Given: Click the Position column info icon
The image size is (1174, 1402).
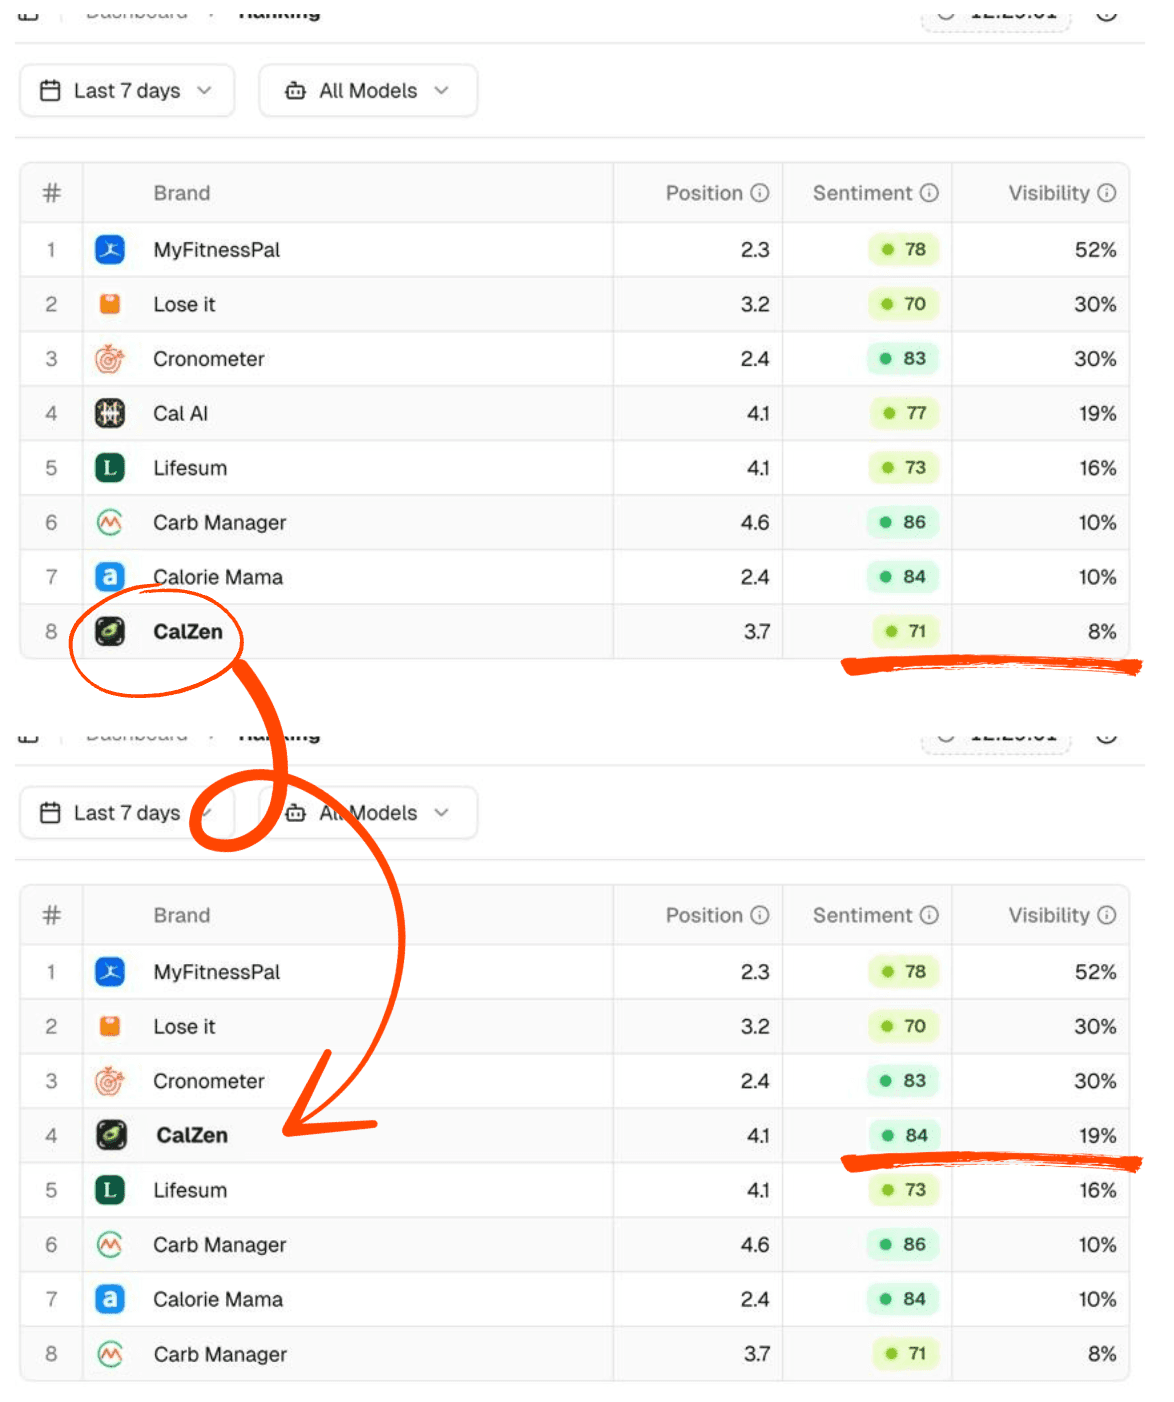Looking at the screenshot, I should tap(760, 193).
